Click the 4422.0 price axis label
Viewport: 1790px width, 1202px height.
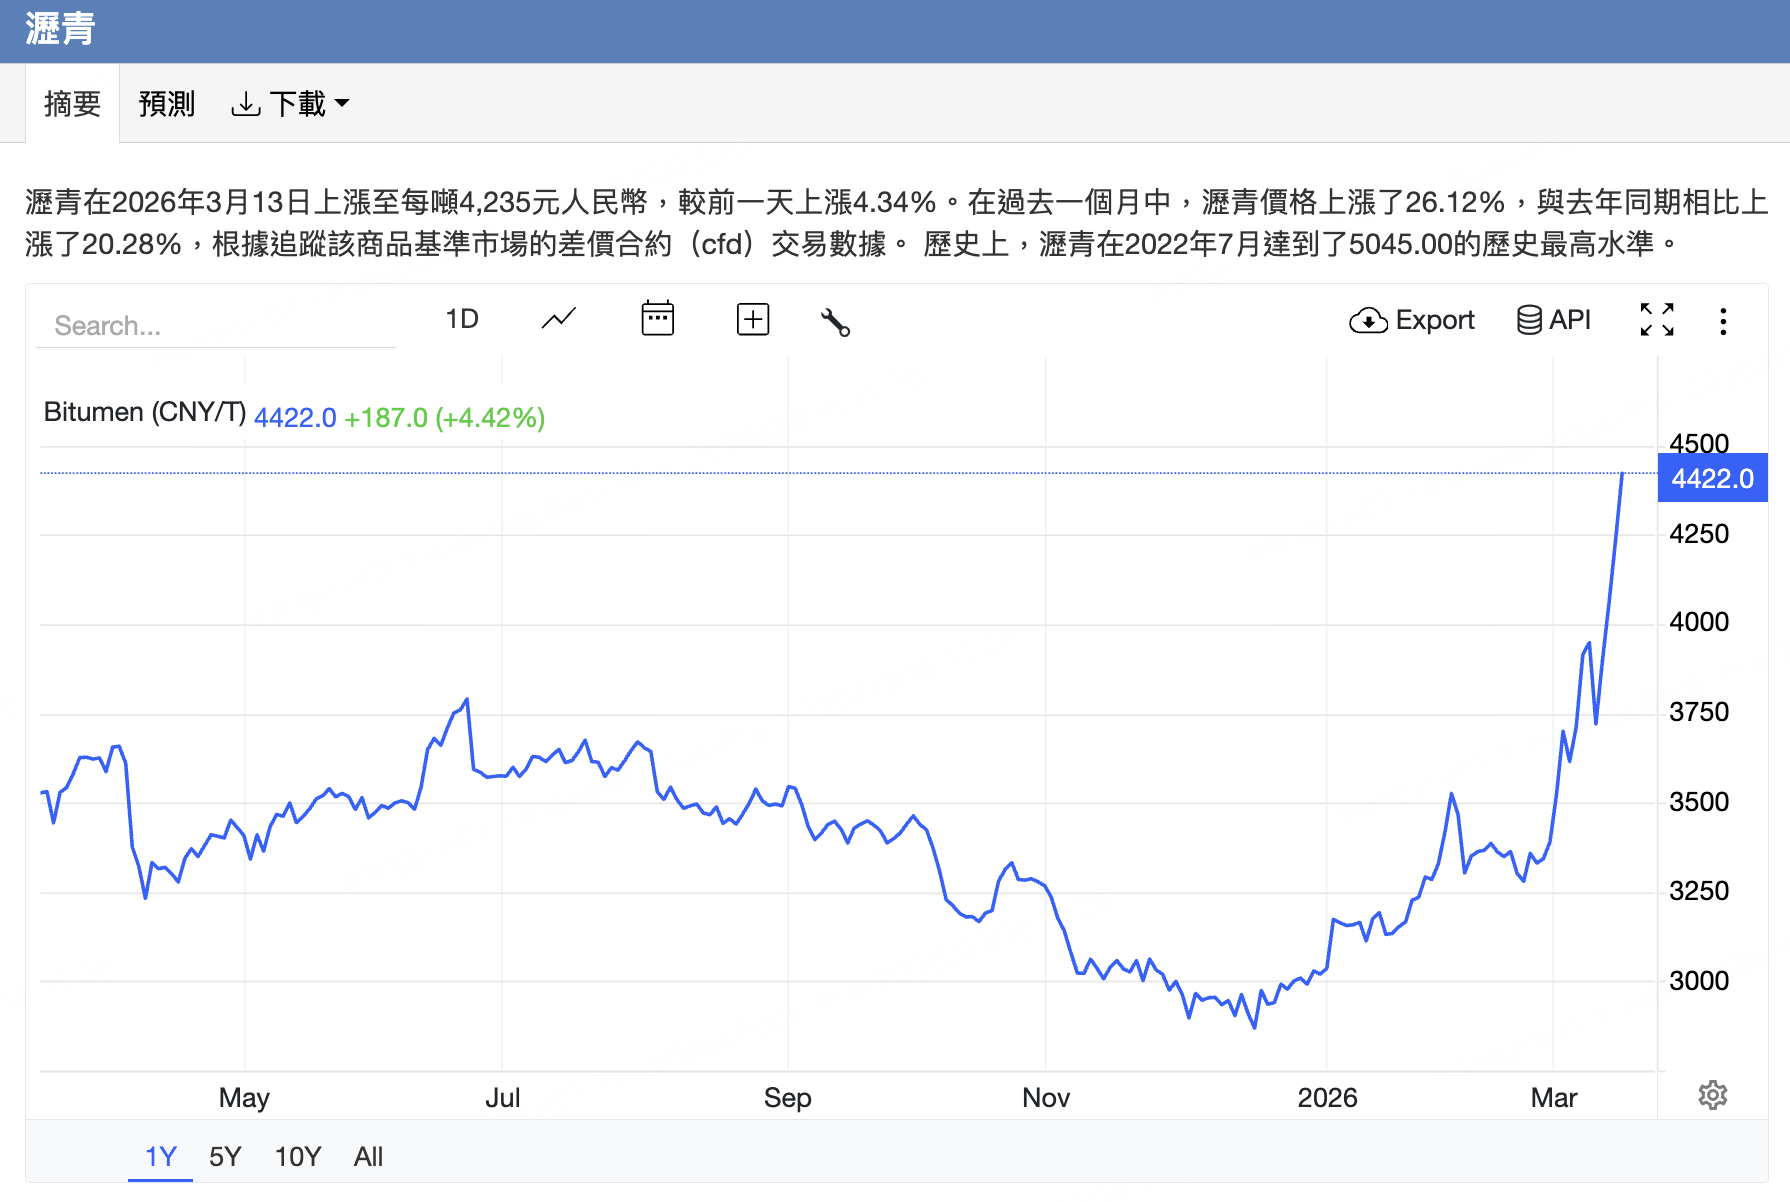[x=1712, y=478]
